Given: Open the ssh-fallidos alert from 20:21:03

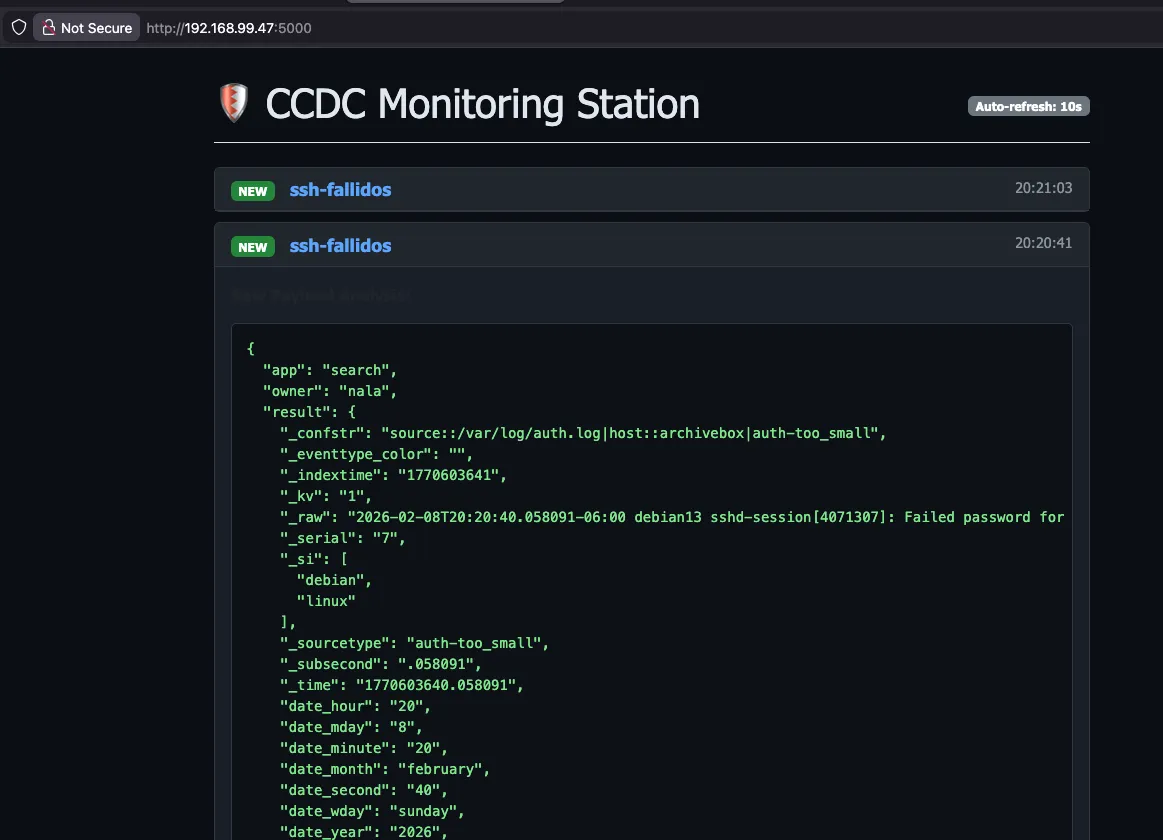Looking at the screenshot, I should (340, 190).
